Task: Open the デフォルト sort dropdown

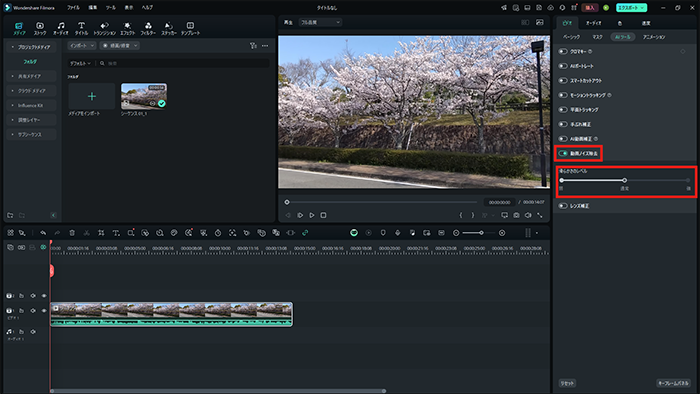Action: [x=80, y=63]
